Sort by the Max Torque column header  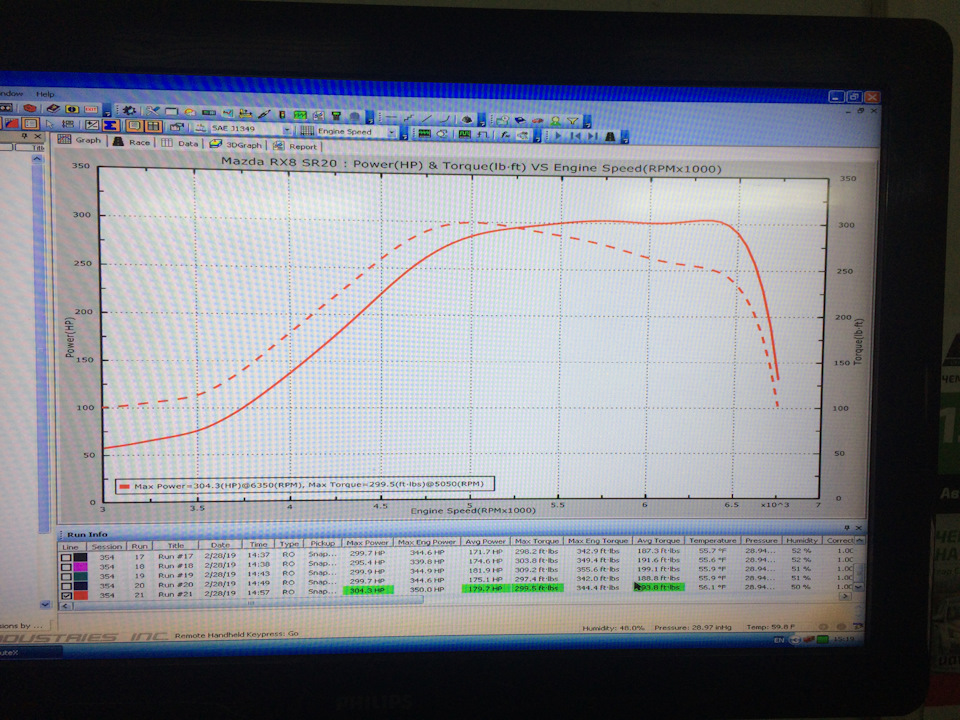tap(536, 541)
